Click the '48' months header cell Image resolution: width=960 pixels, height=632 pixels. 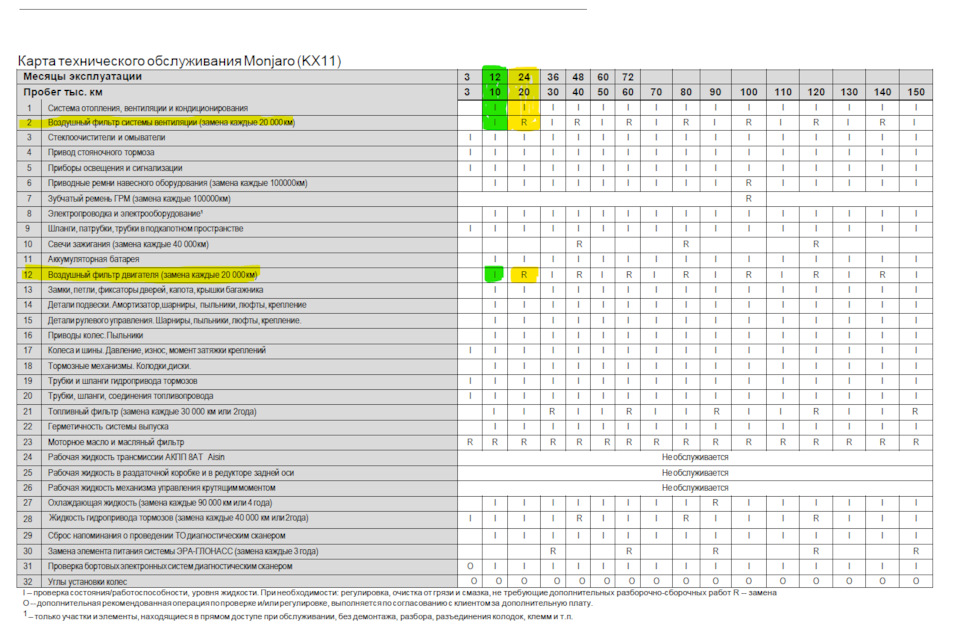click(578, 77)
